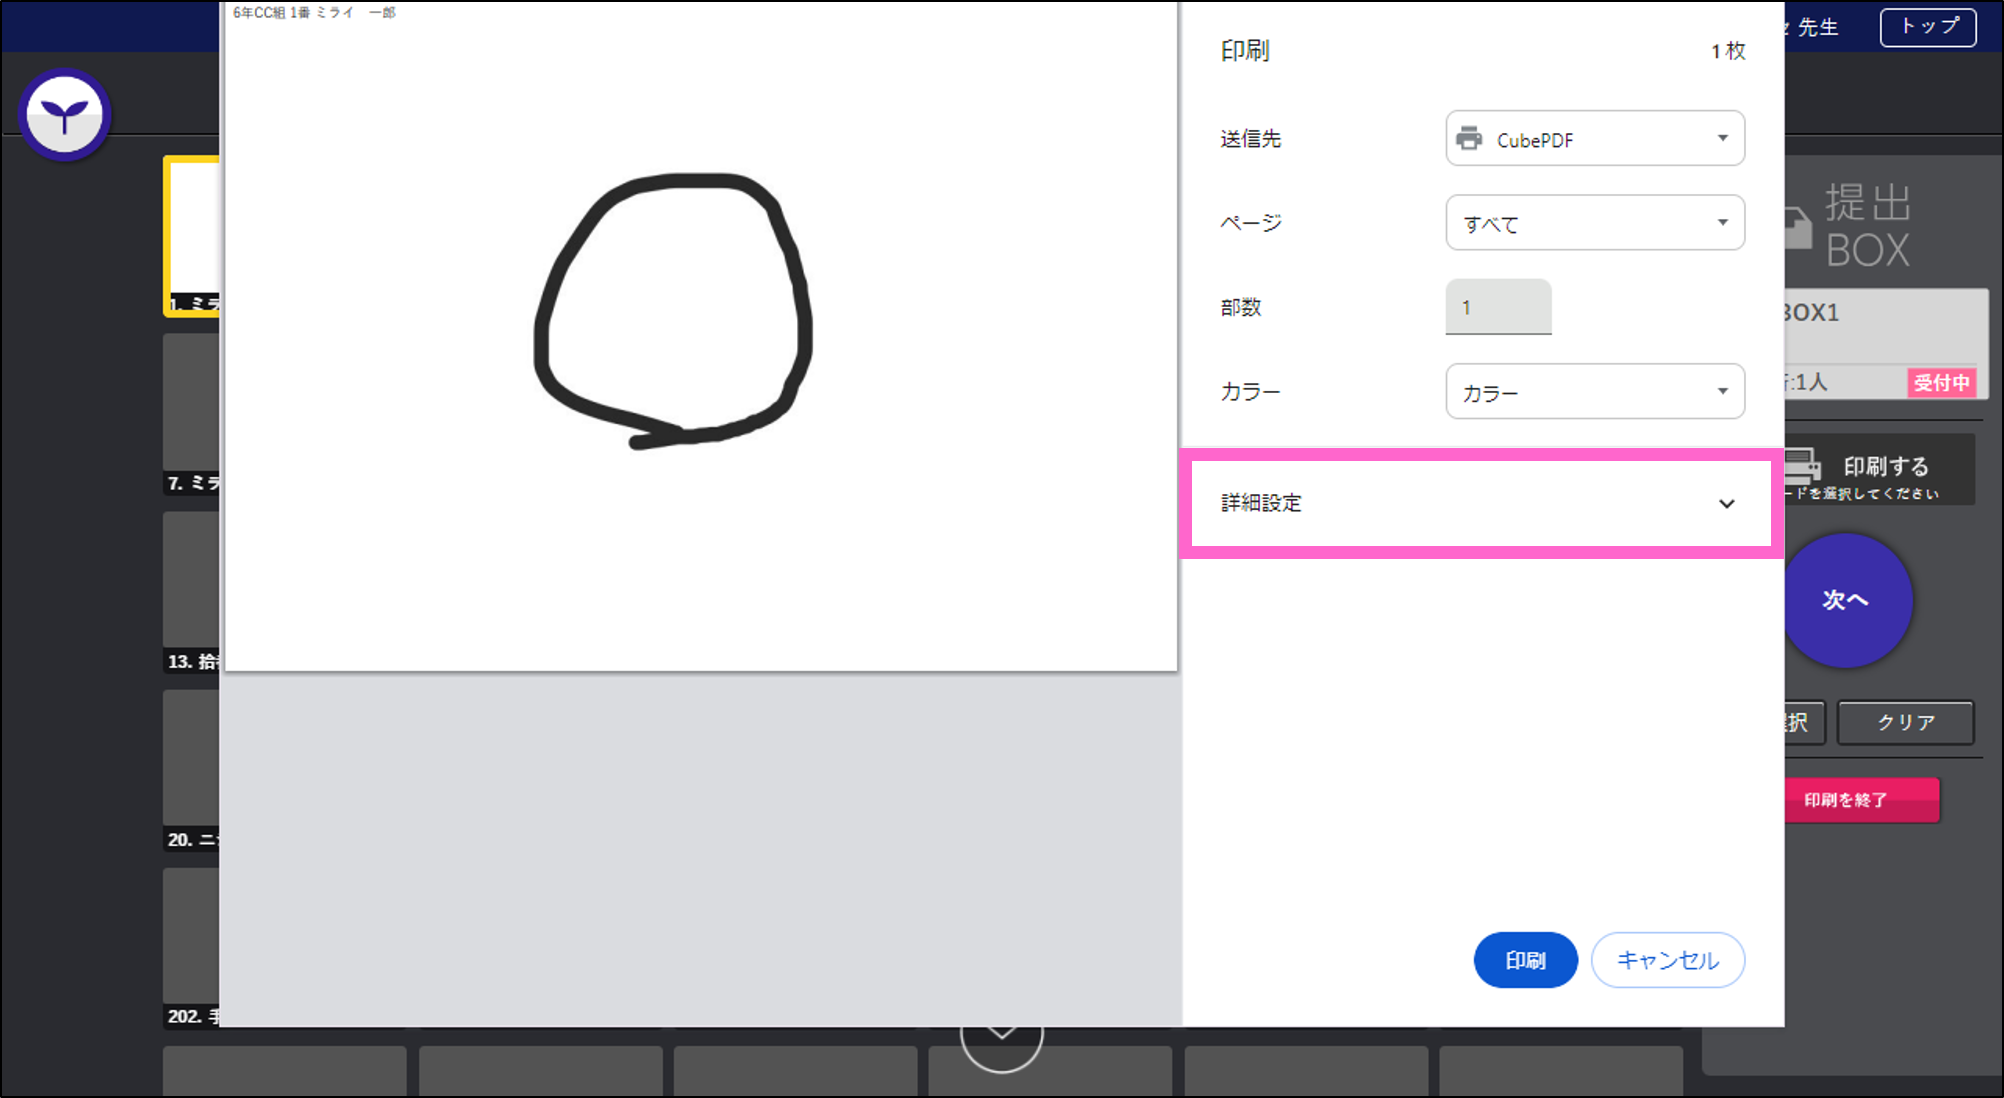The width and height of the screenshot is (2004, 1098).
Task: Open the 送信先 printer dropdown
Action: (1594, 139)
